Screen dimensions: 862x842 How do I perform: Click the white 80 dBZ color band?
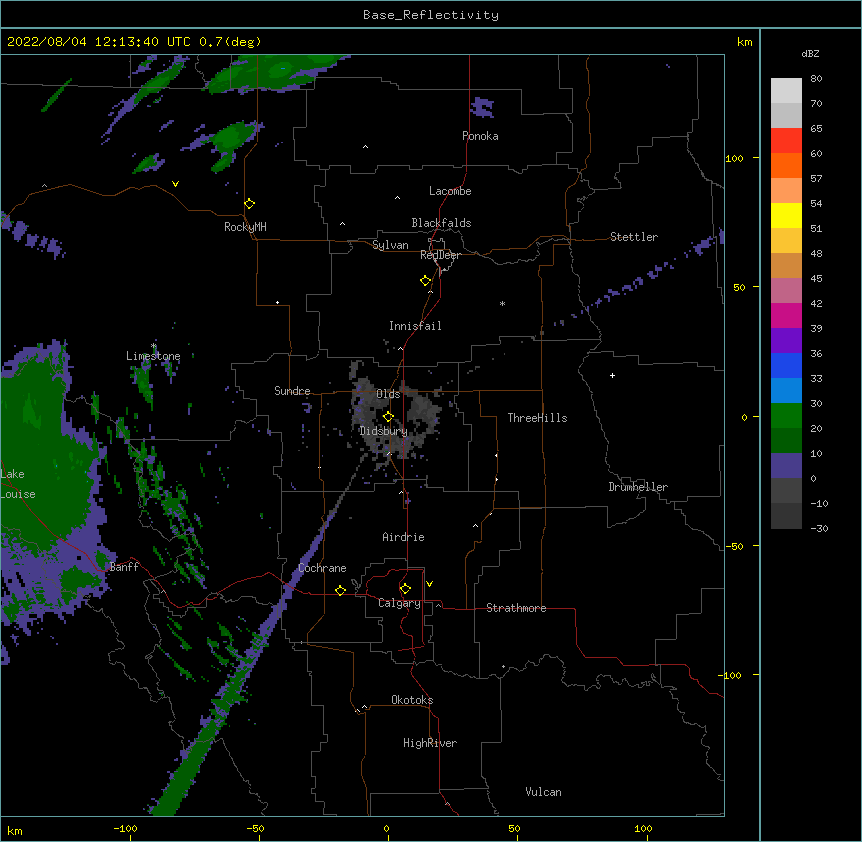(x=786, y=90)
